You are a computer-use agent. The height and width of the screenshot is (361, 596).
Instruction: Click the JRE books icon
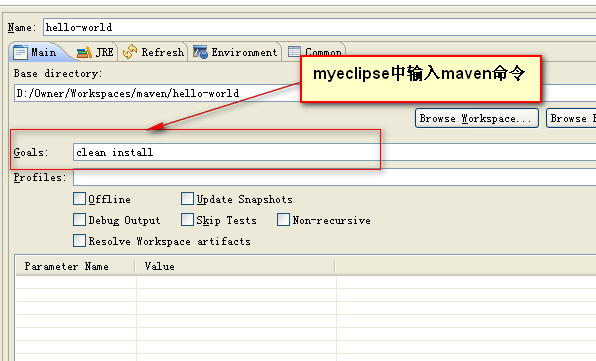pos(84,52)
